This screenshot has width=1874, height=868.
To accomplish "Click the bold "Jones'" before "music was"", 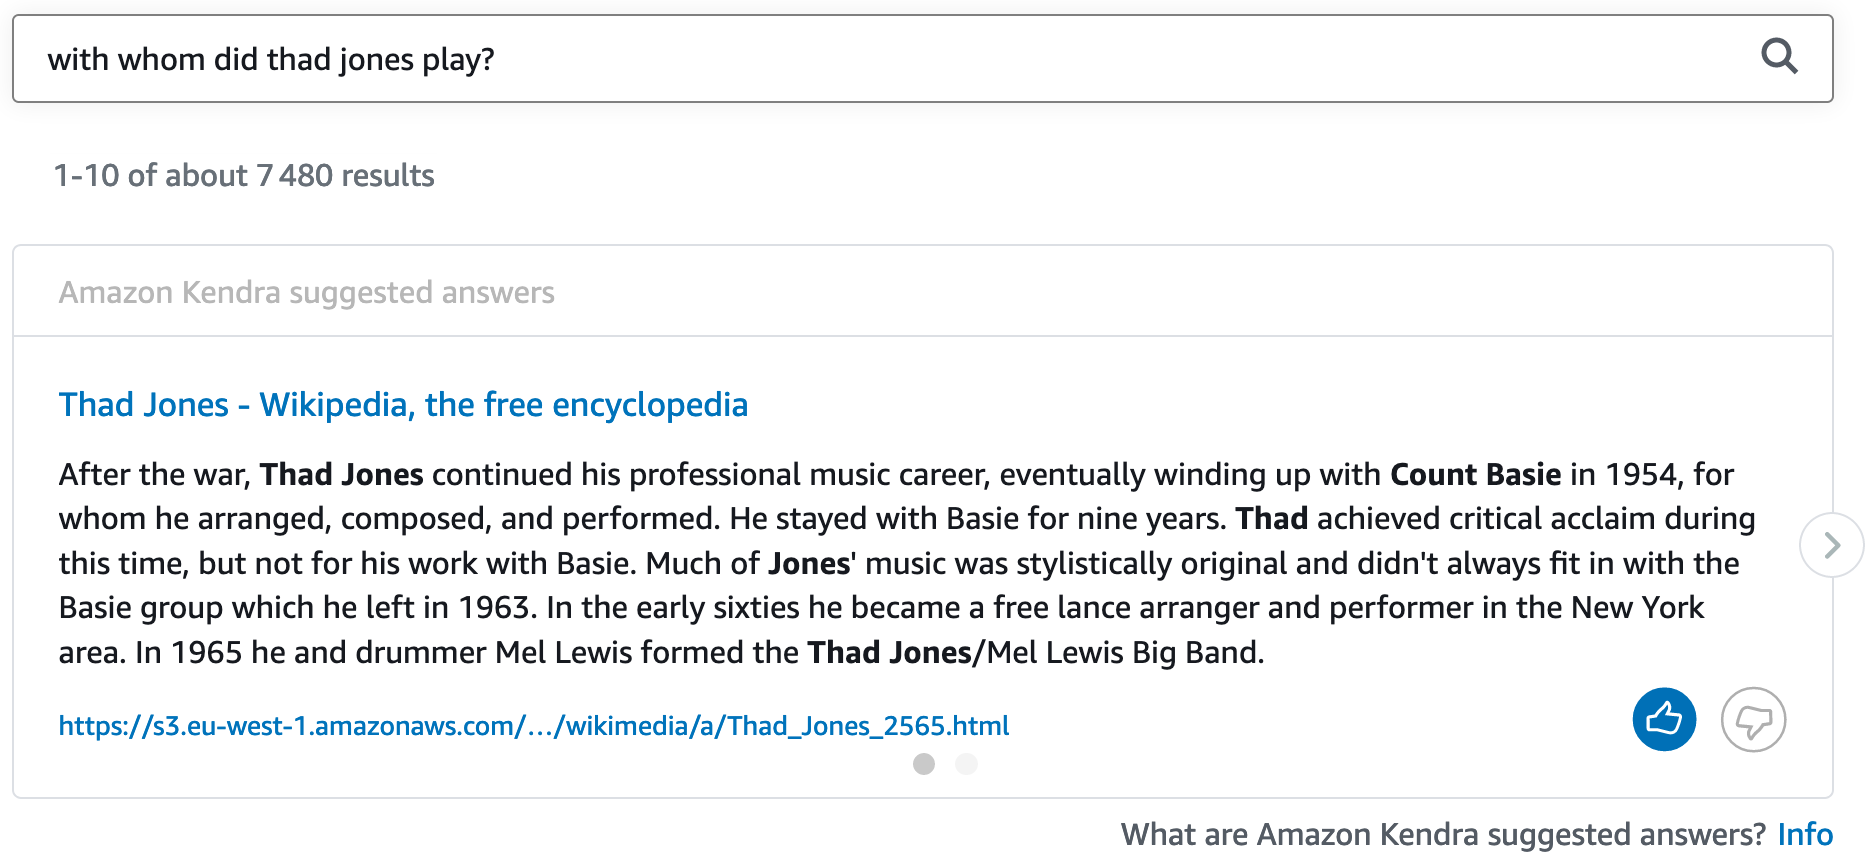I will [811, 564].
